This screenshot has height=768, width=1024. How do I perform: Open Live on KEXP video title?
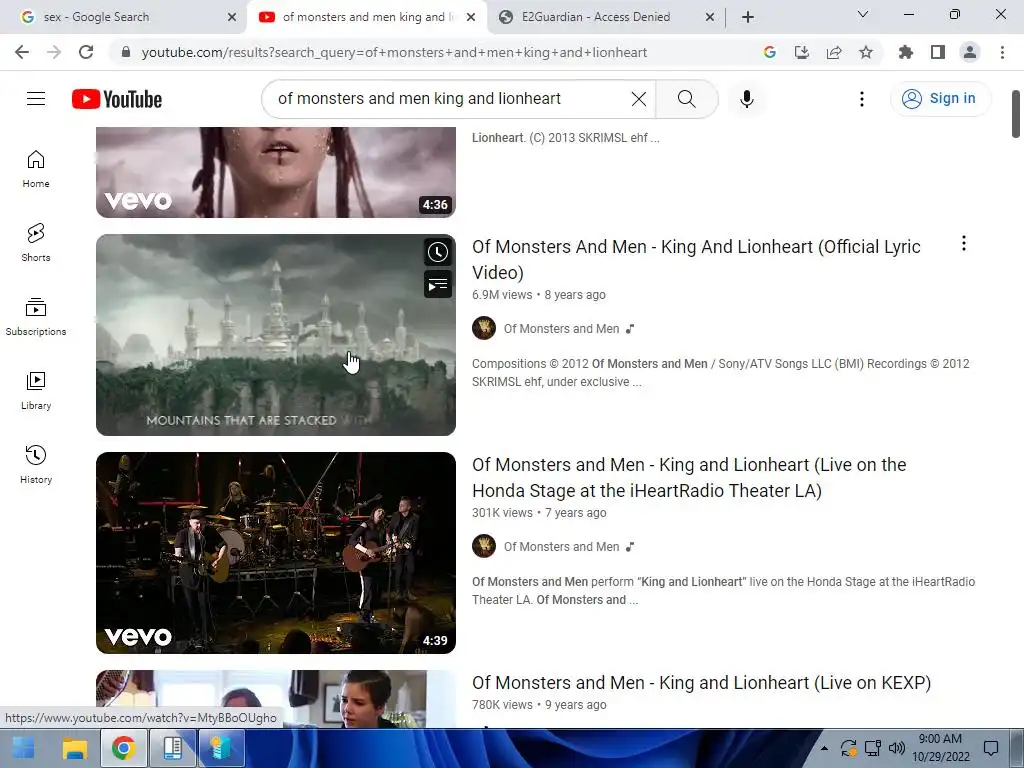(x=701, y=682)
